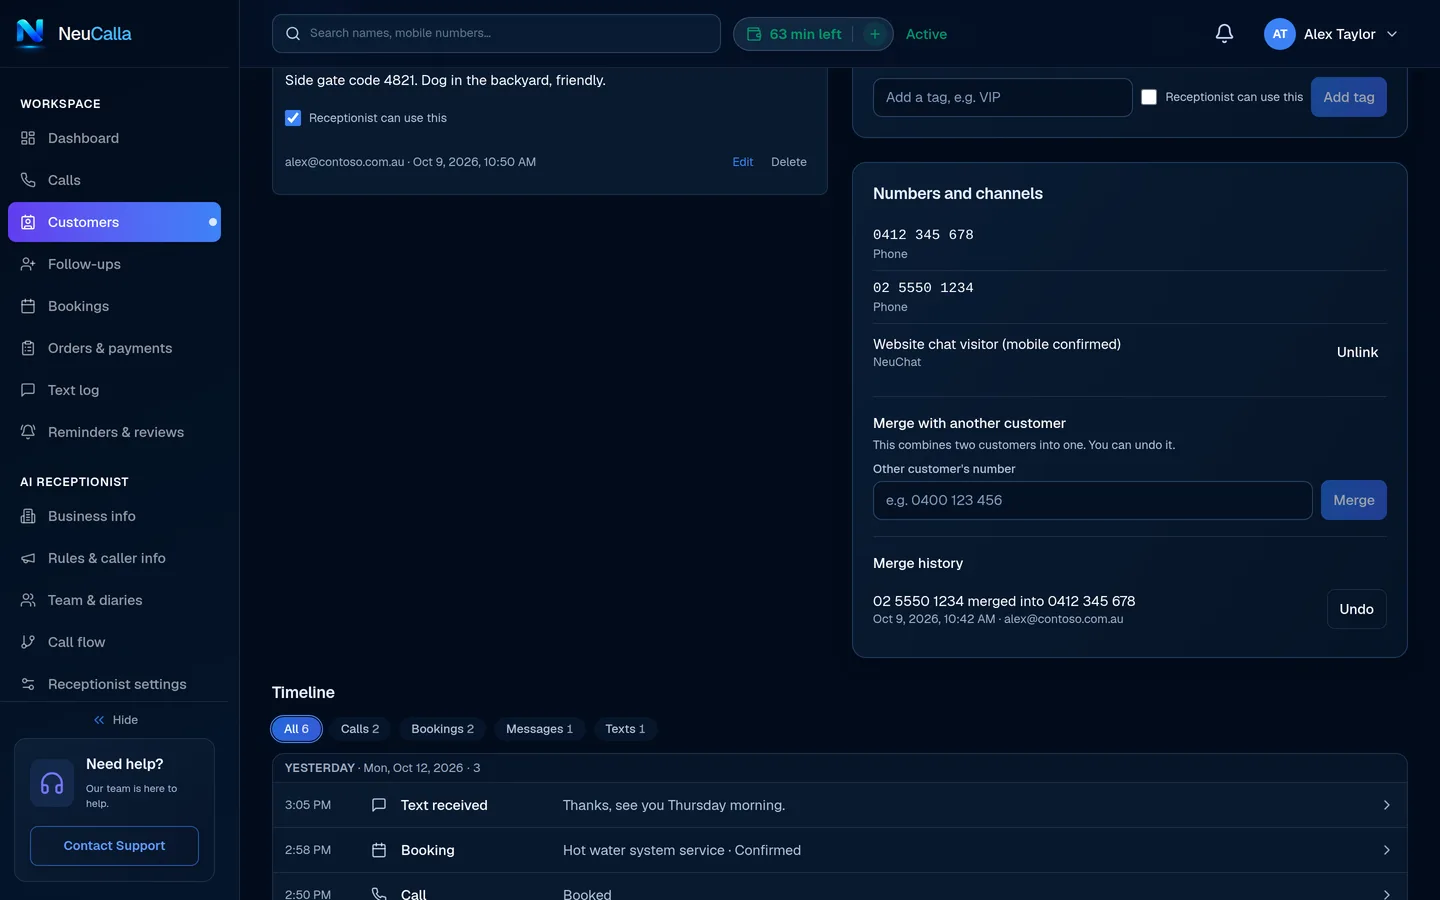Undo the 02 5550 1234 merge
Screen dimensions: 1440x900
pyautogui.click(x=1357, y=609)
